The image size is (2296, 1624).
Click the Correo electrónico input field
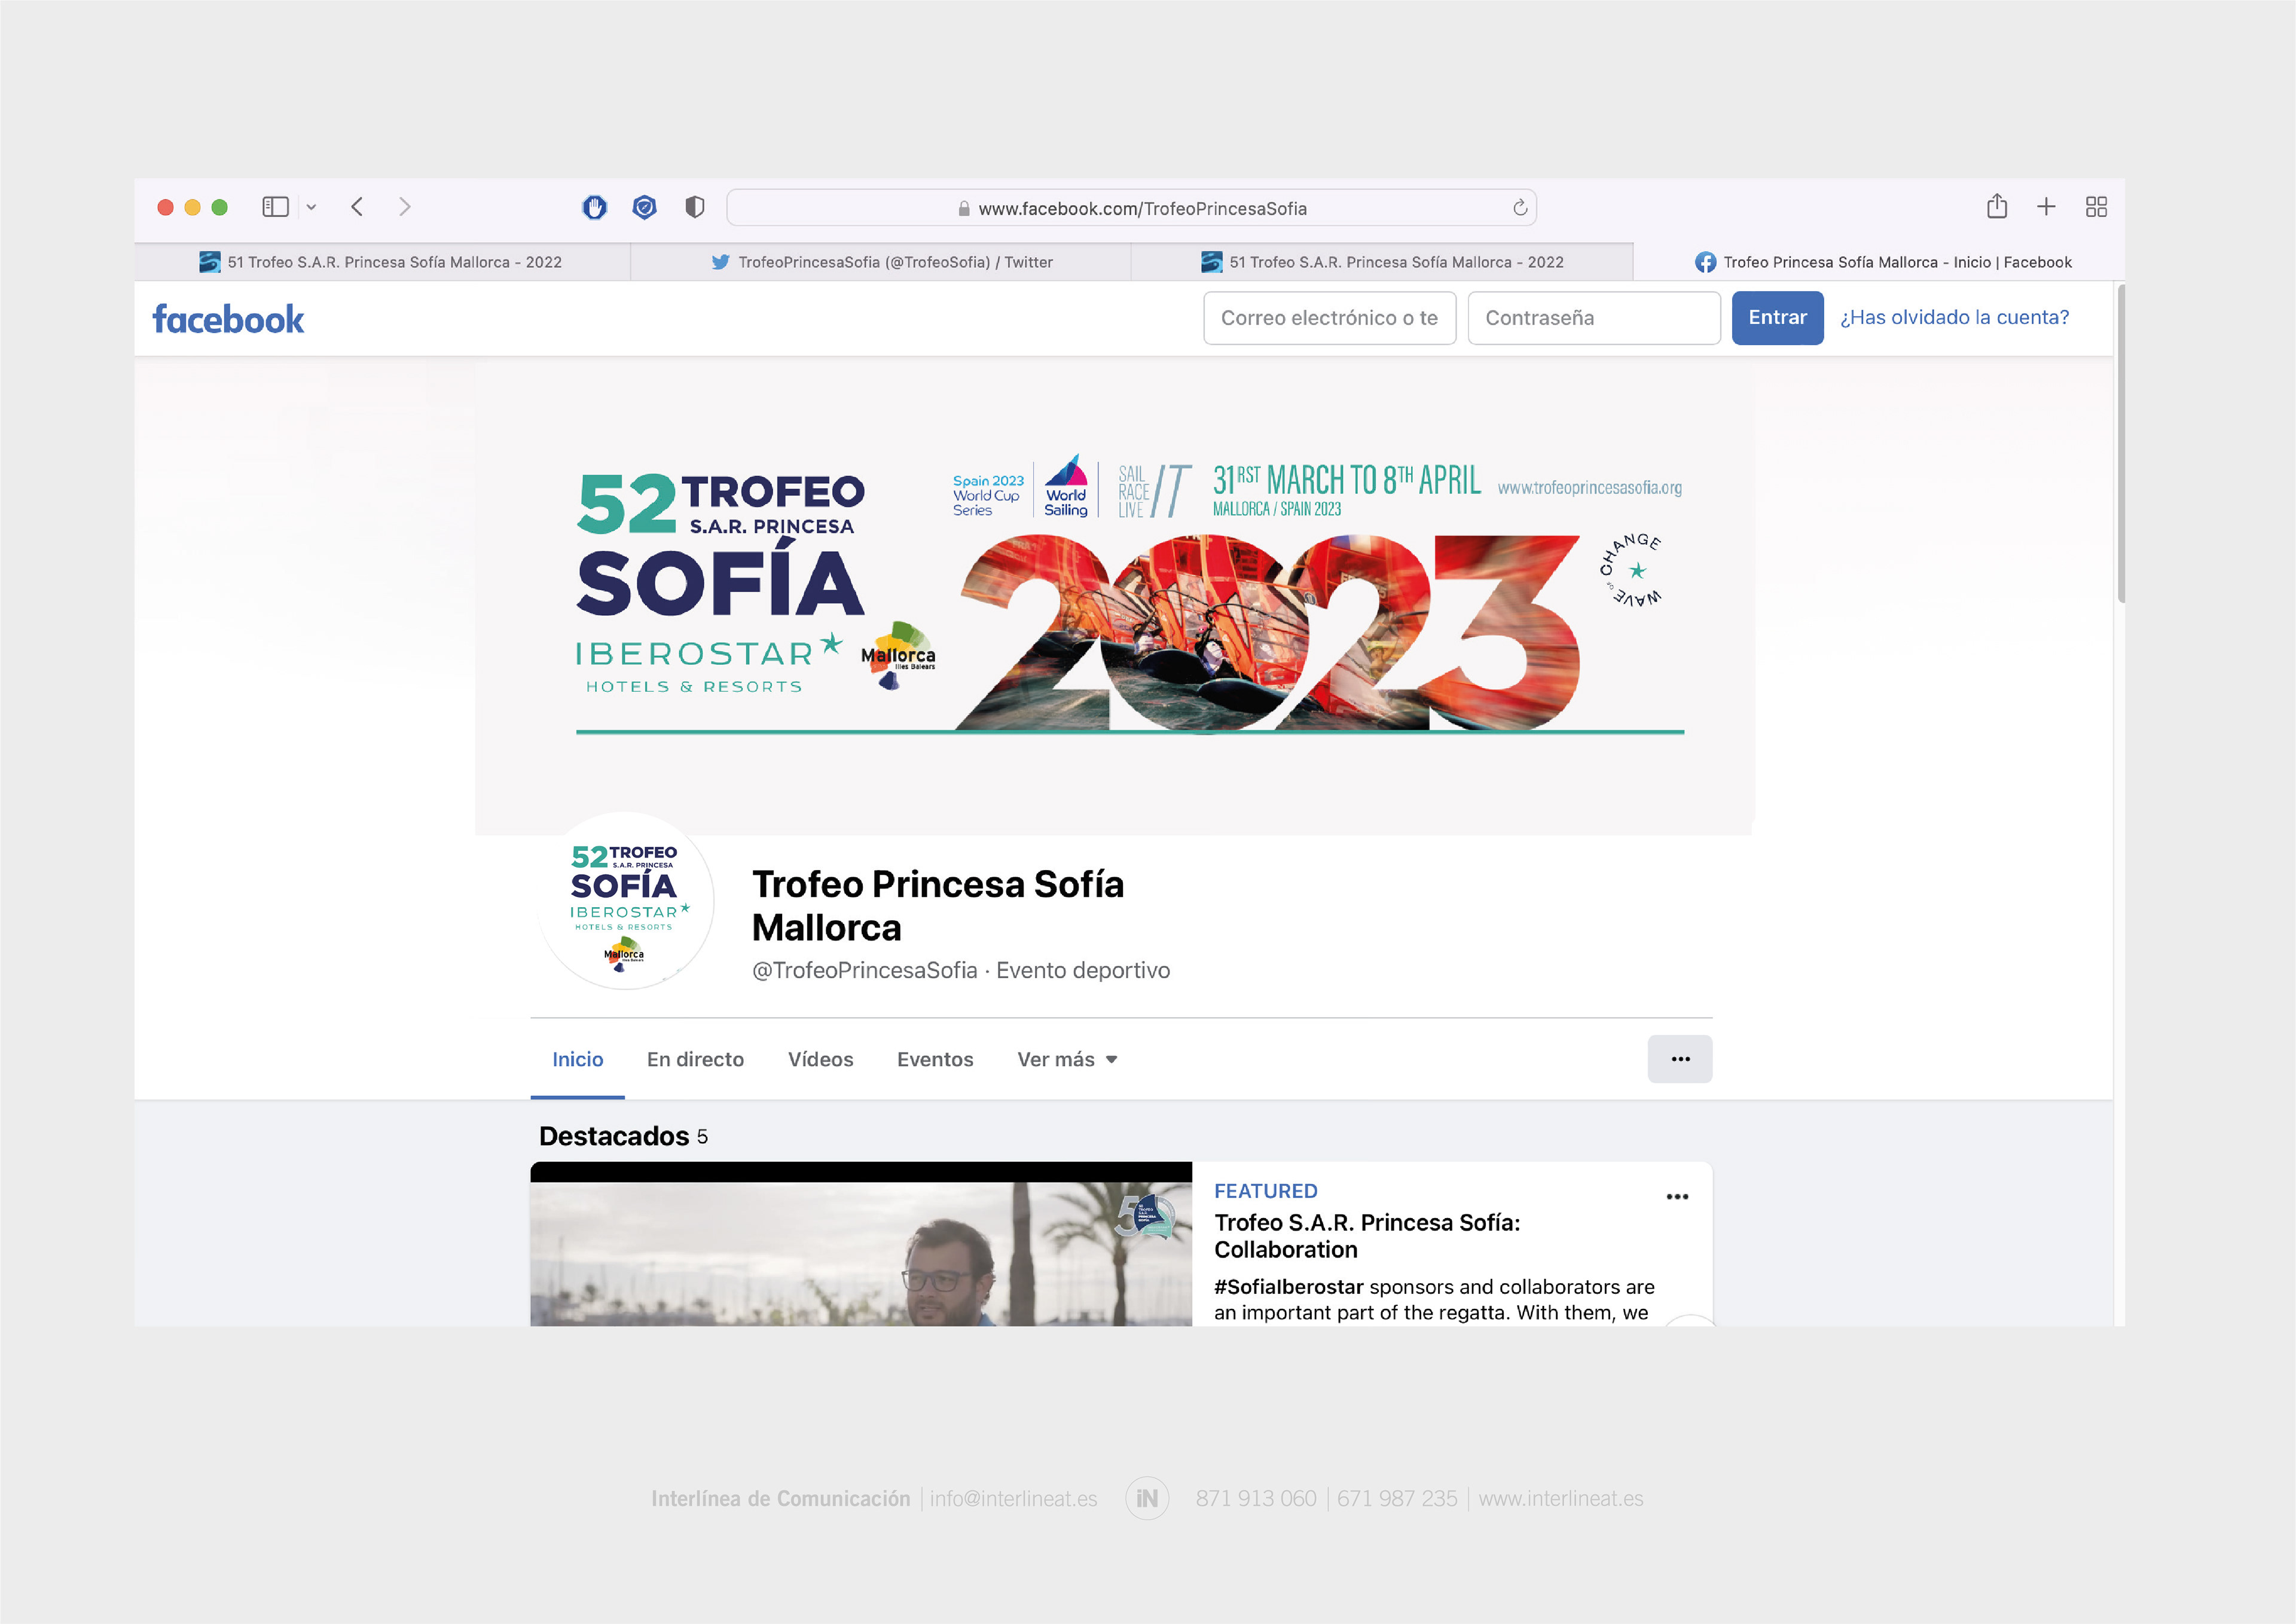point(1328,318)
